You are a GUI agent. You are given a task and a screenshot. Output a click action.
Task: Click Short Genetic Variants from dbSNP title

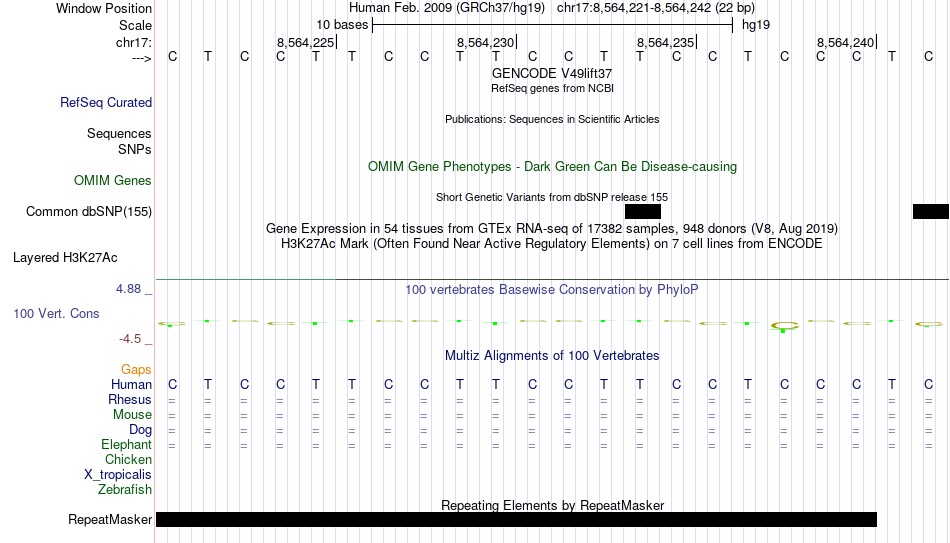tap(552, 198)
